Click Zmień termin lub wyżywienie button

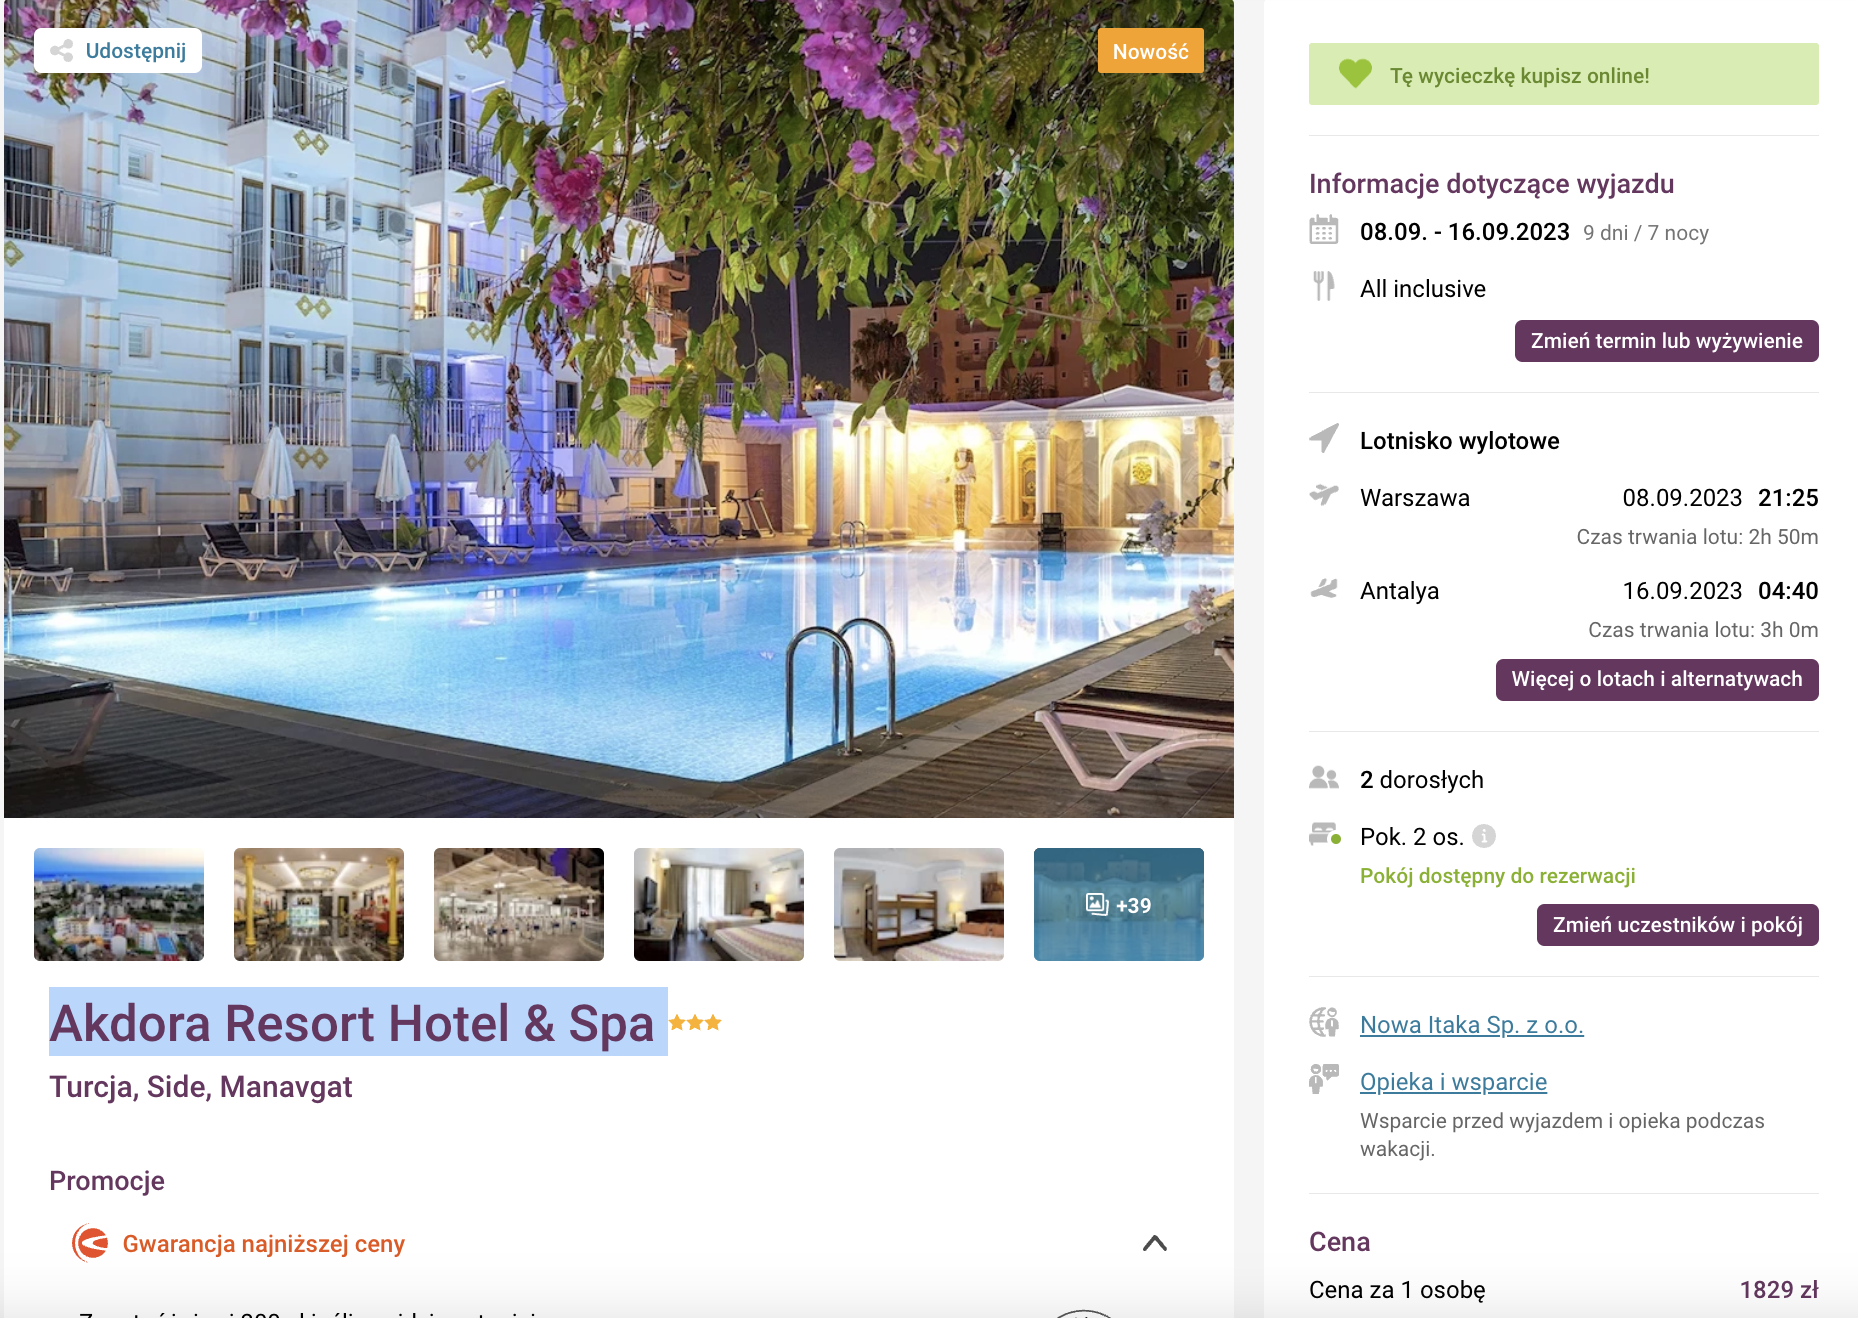(x=1666, y=341)
